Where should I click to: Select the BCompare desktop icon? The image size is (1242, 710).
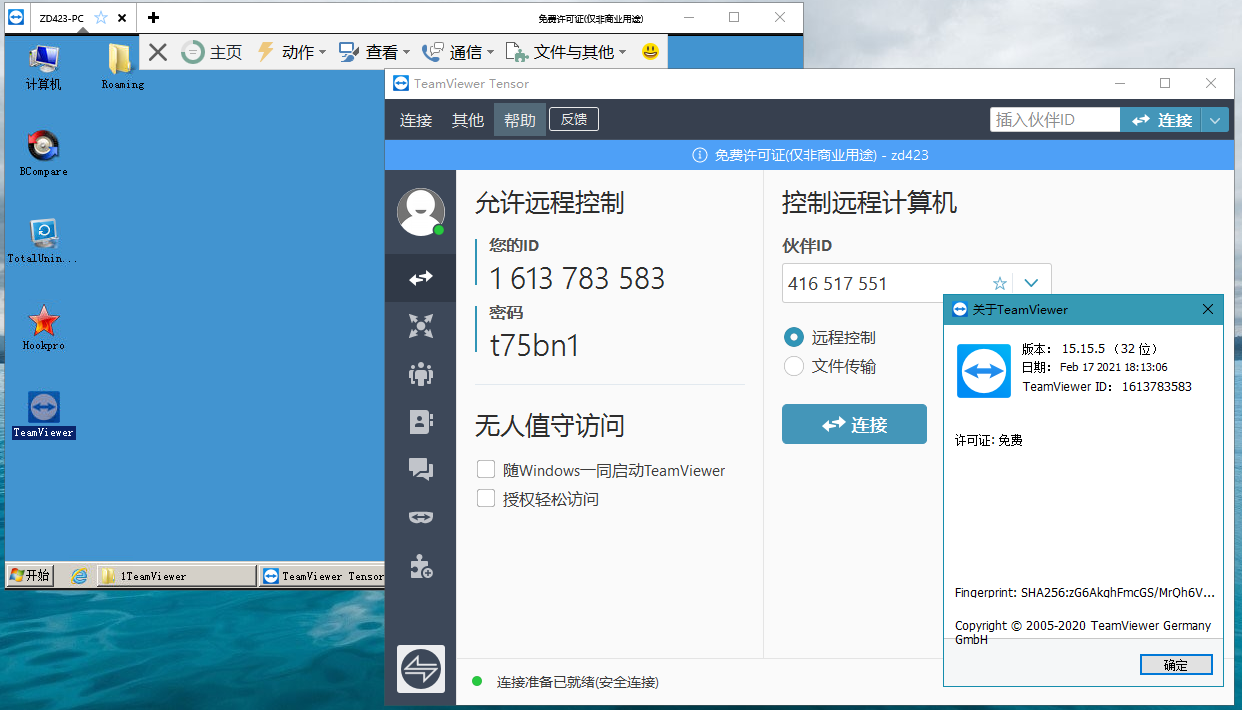(x=43, y=154)
